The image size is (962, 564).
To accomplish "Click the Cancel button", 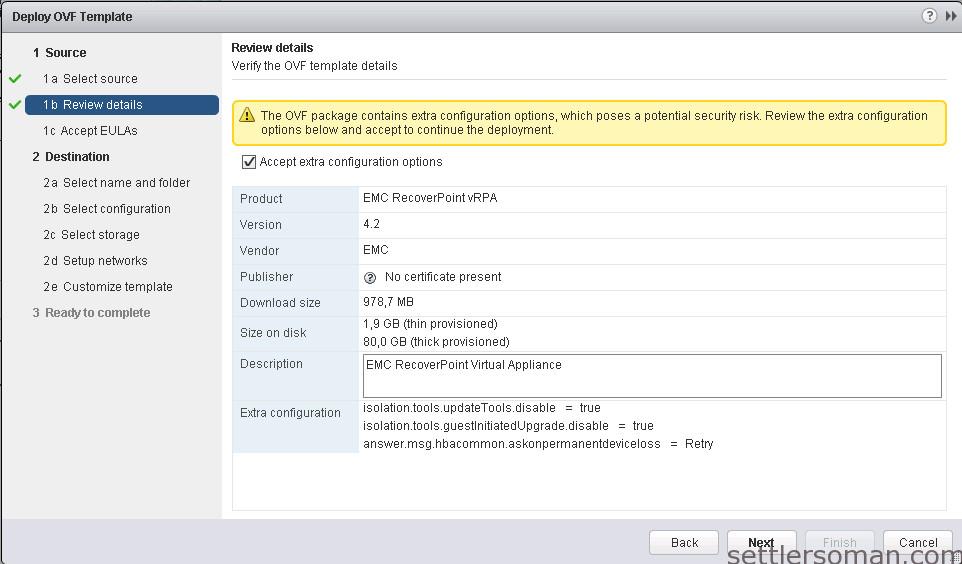I will click(x=917, y=542).
